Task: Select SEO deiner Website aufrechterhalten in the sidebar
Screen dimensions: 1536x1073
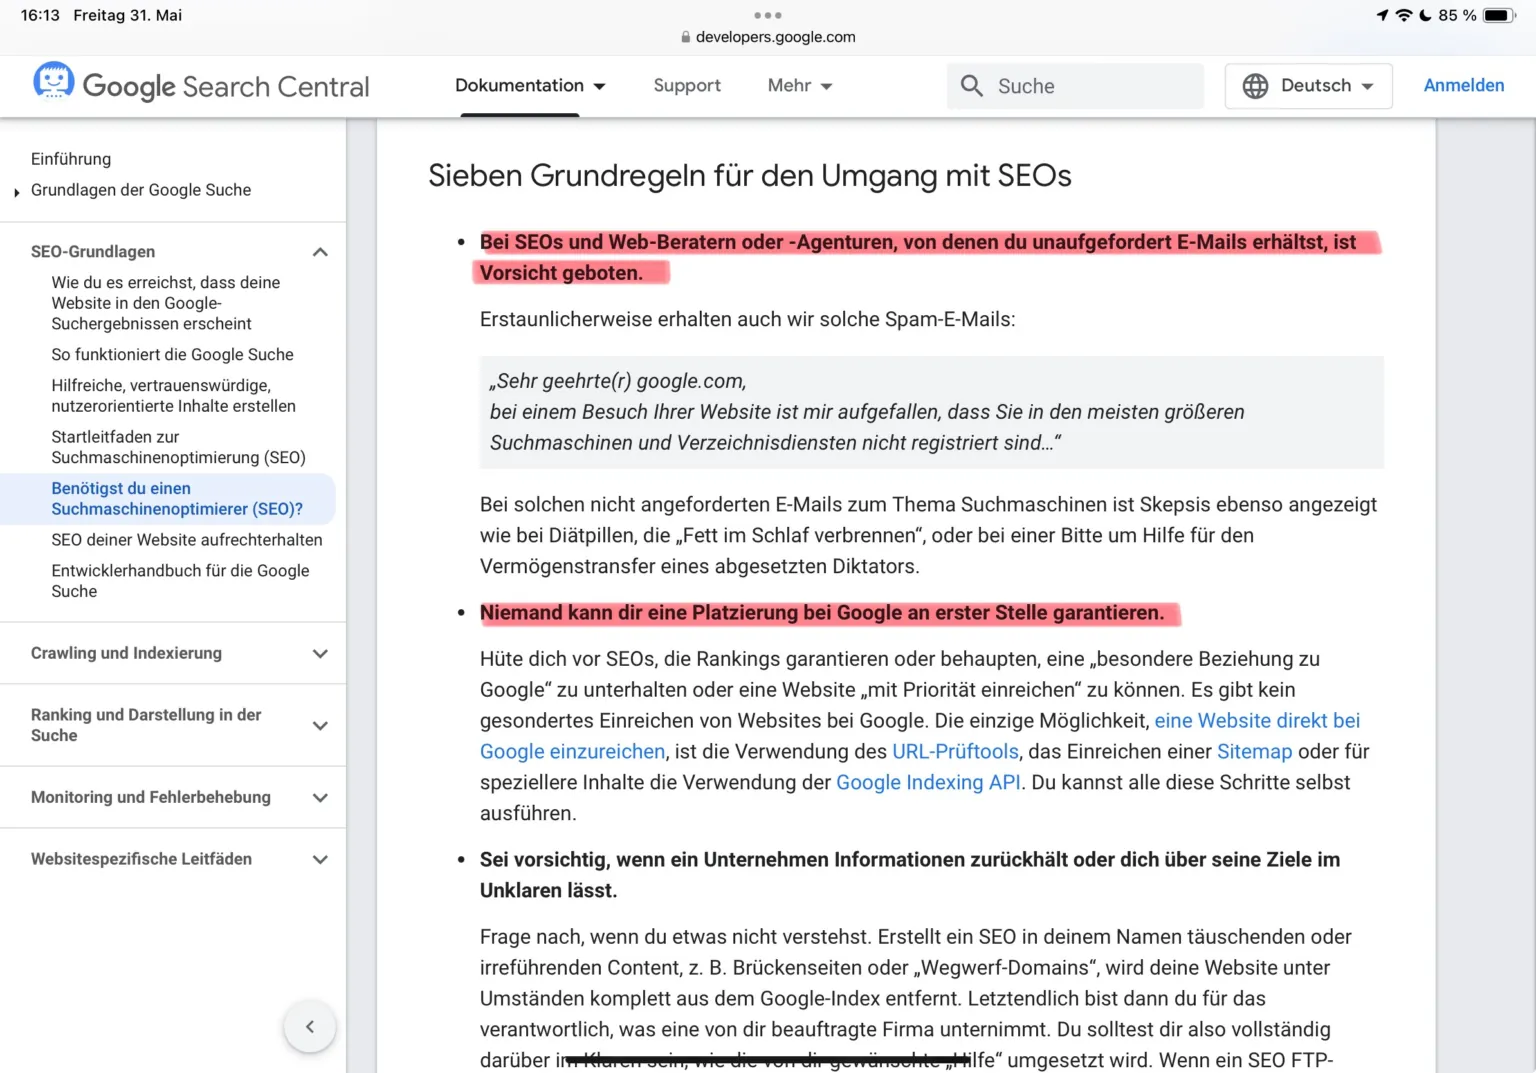Action: coord(187,540)
